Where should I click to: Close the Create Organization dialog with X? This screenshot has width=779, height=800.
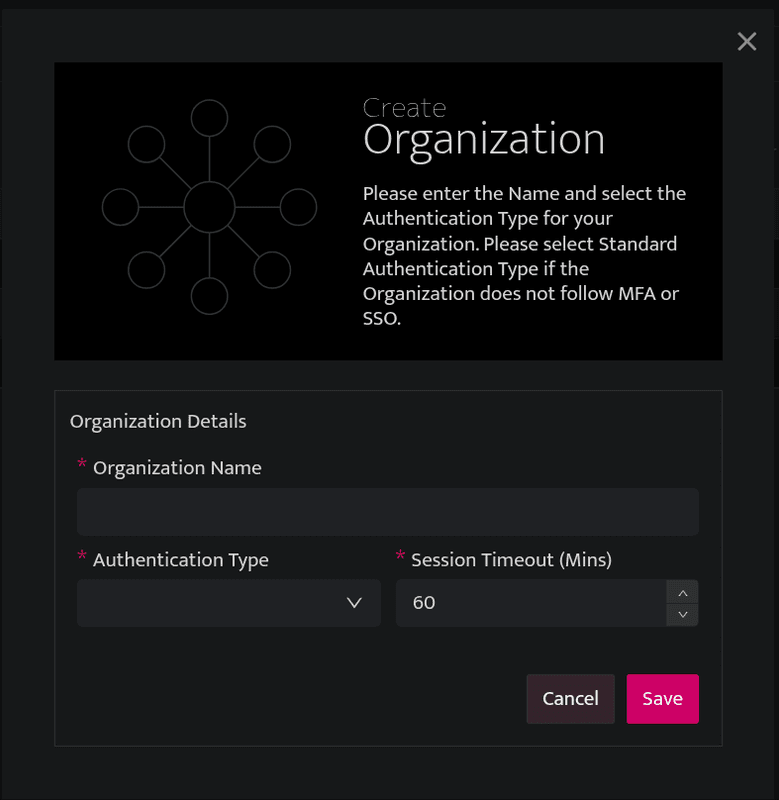tap(746, 41)
